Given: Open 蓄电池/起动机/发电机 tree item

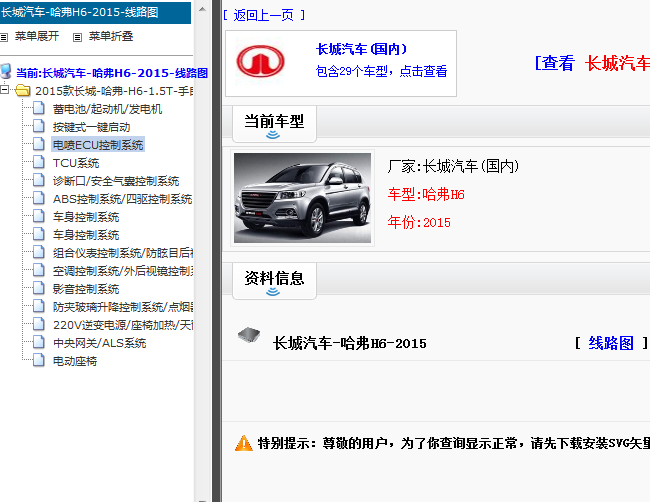Looking at the screenshot, I should [107, 109].
